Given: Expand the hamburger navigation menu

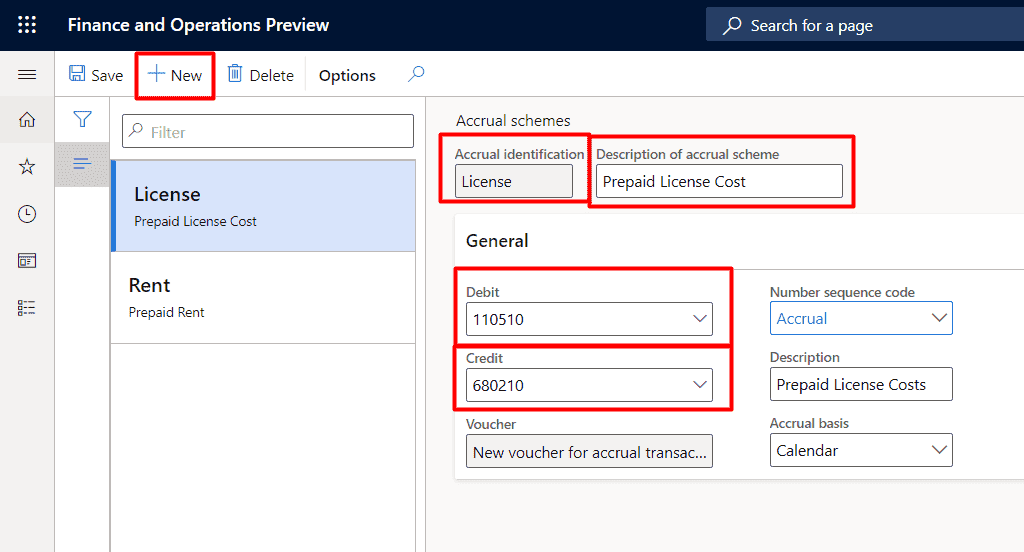Looking at the screenshot, I should [x=27, y=75].
